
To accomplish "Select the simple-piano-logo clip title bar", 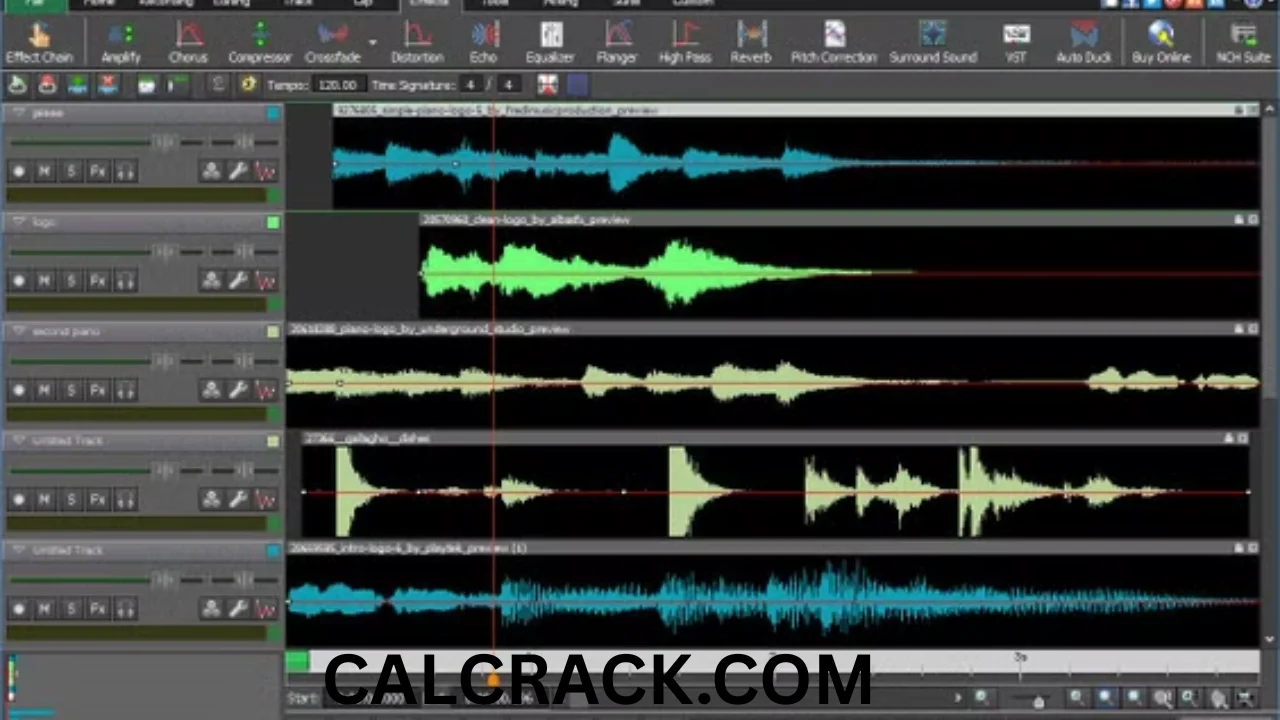I will click(x=795, y=110).
